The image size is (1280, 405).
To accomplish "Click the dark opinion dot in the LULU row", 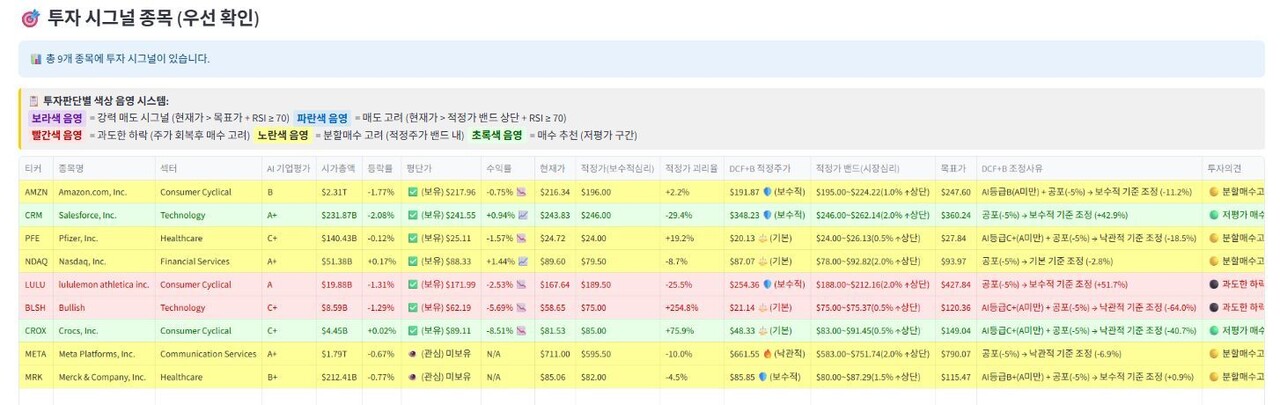I will pos(1214,284).
